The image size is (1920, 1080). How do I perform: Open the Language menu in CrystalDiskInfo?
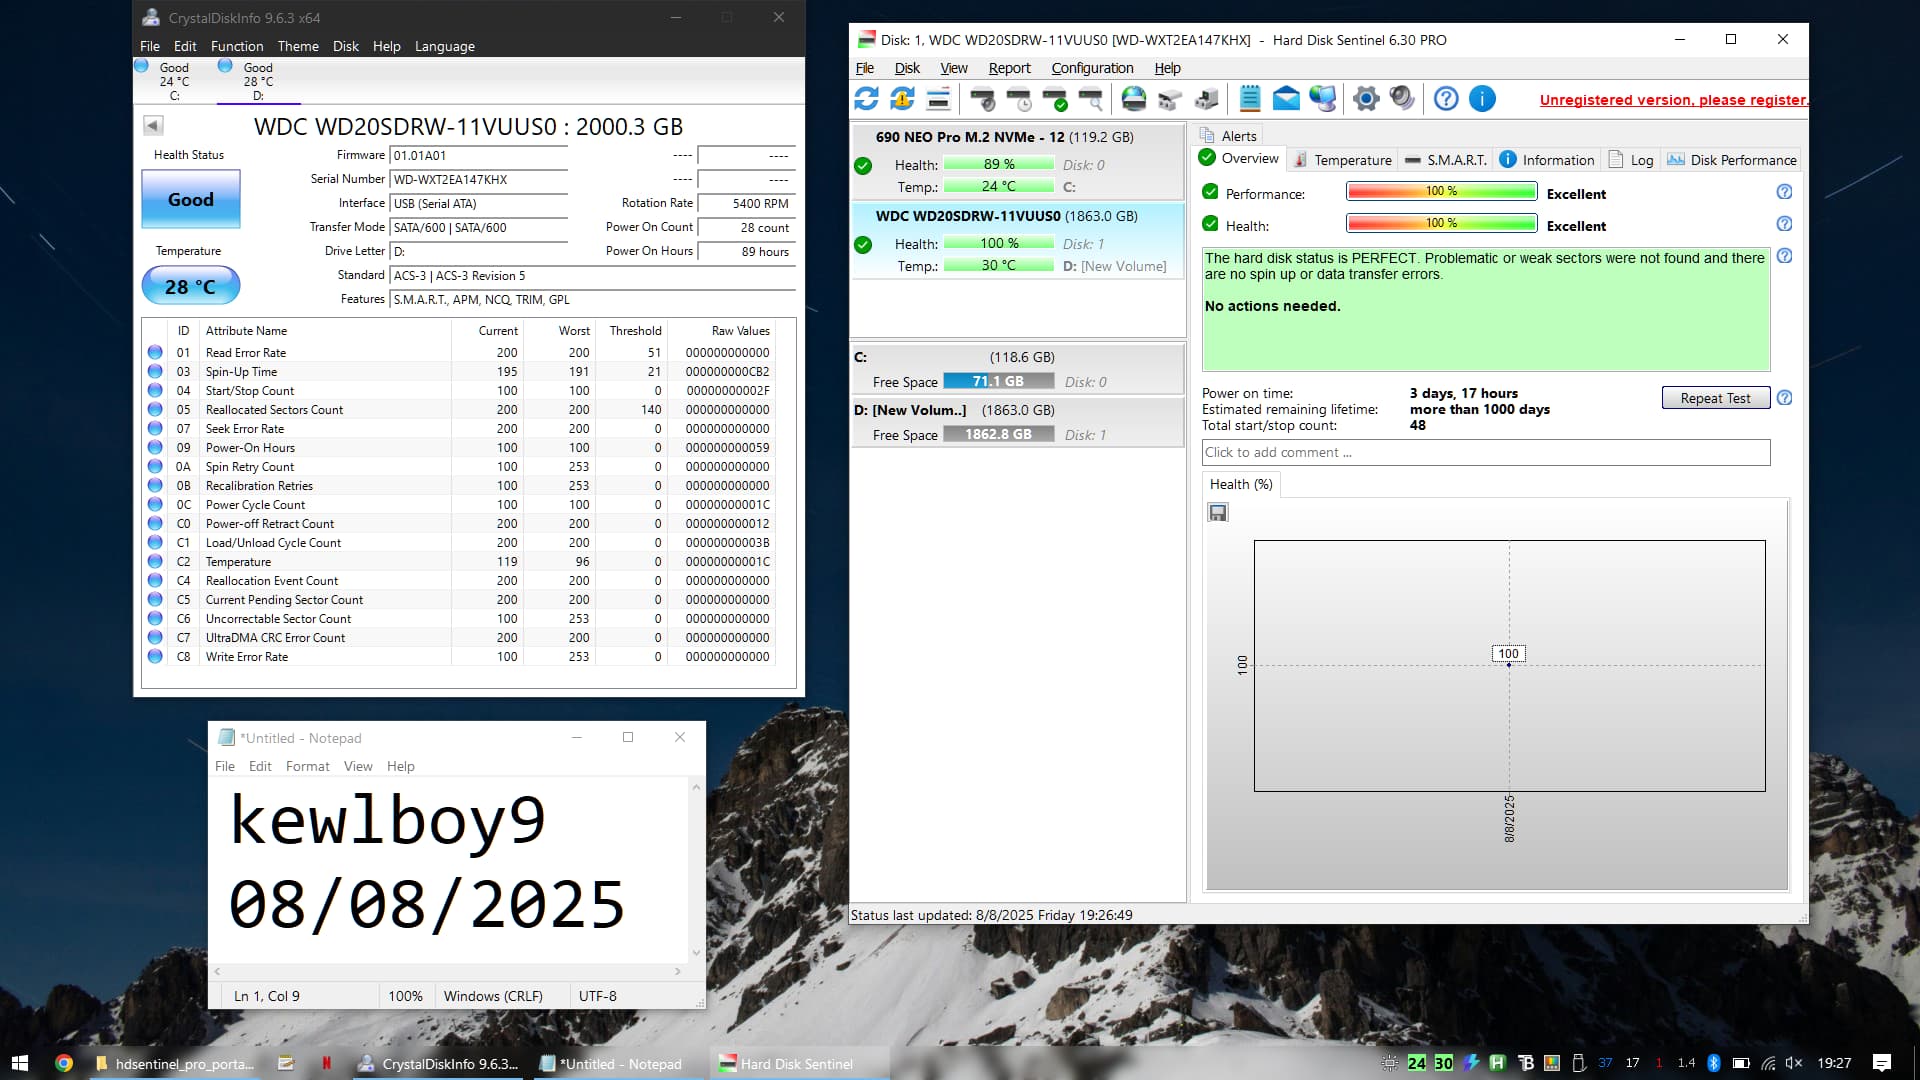point(445,46)
